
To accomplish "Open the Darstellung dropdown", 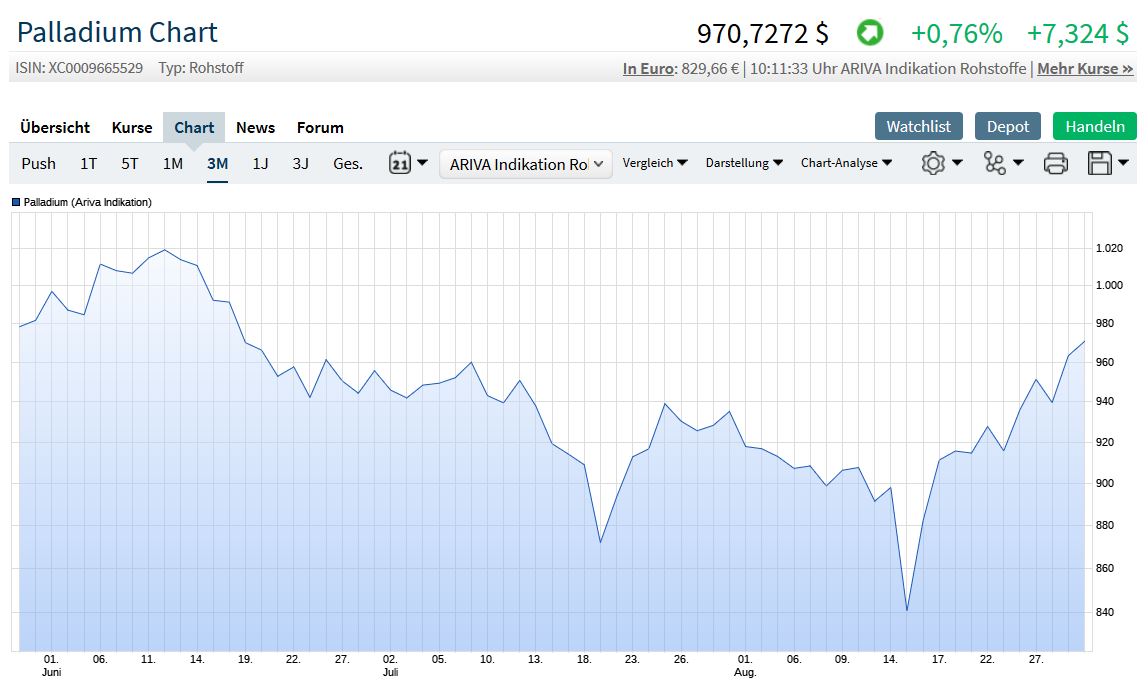I will (x=744, y=163).
